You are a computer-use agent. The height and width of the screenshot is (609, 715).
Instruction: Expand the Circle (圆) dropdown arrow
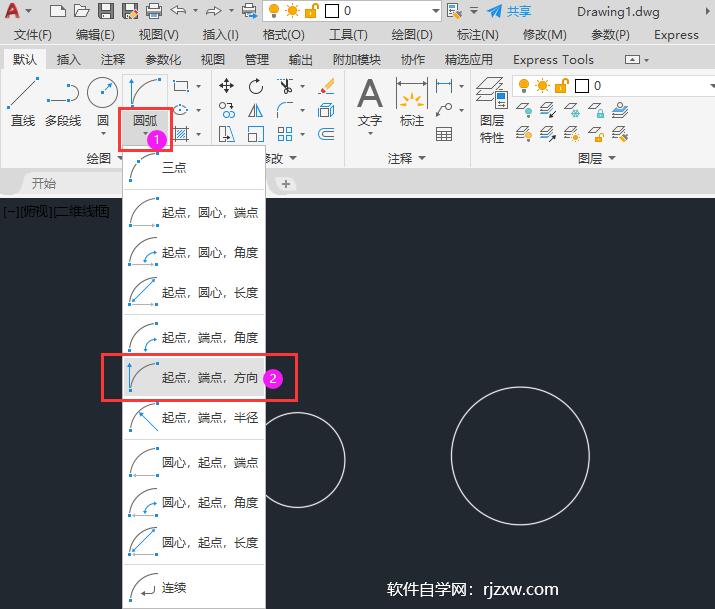[103, 134]
